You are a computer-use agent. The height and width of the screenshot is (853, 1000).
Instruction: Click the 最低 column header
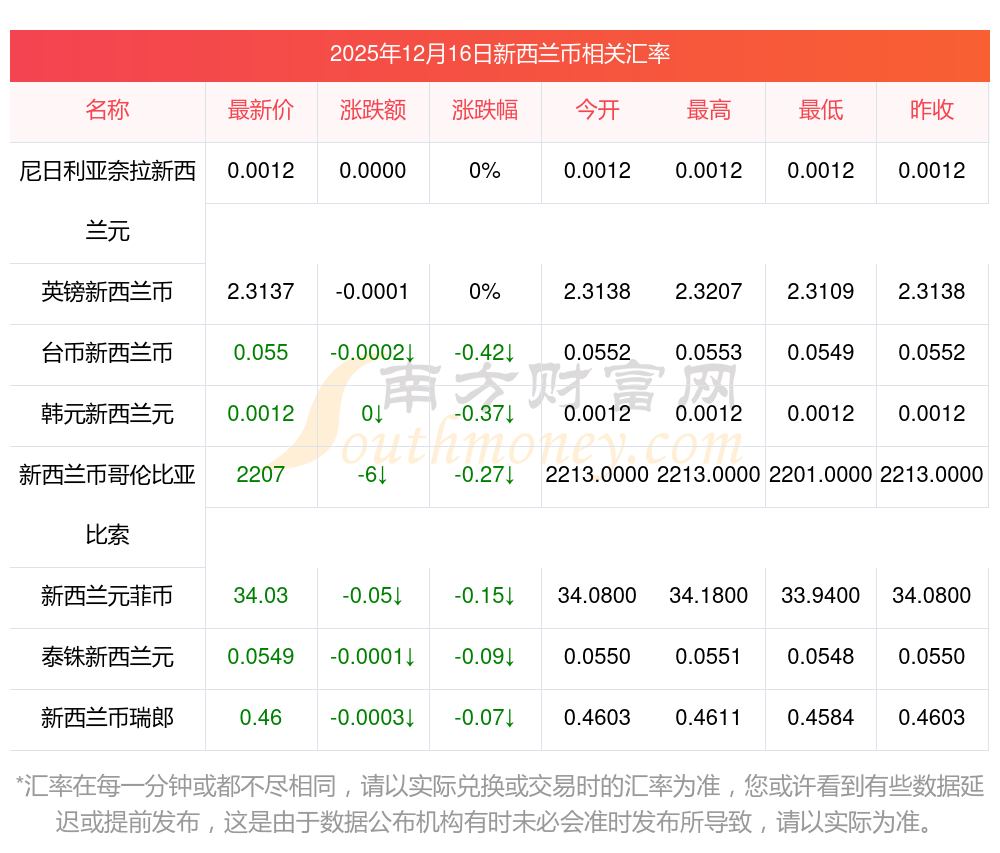point(821,110)
